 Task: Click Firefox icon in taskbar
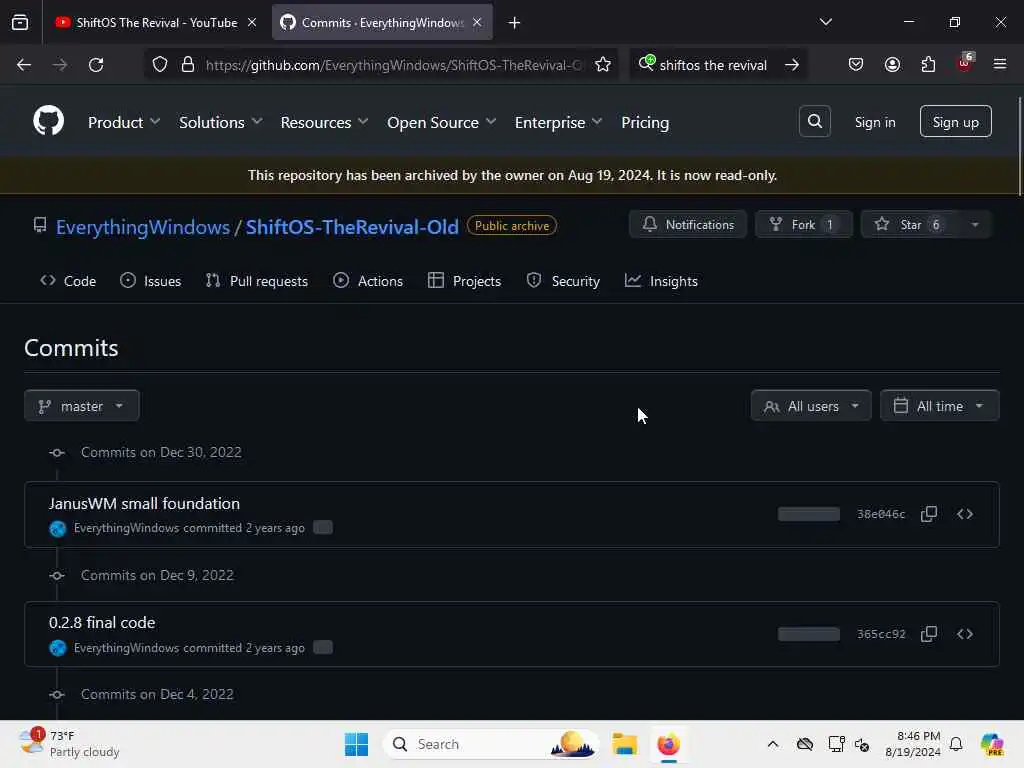[668, 744]
